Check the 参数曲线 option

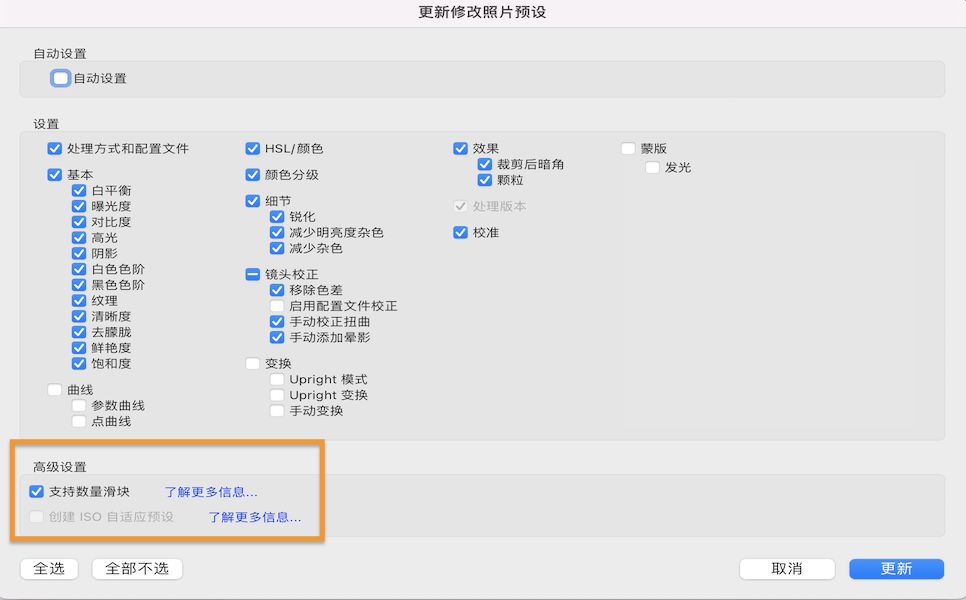(x=77, y=405)
